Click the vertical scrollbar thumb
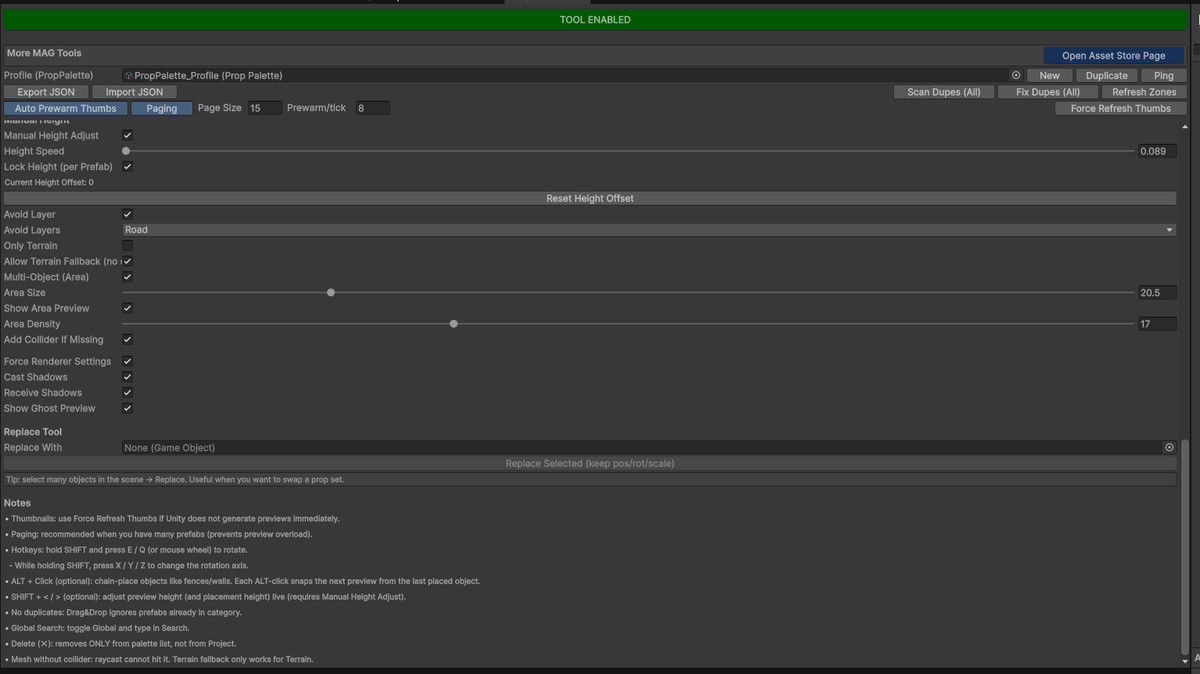Viewport: 1200px width, 674px height. tap(1187, 546)
